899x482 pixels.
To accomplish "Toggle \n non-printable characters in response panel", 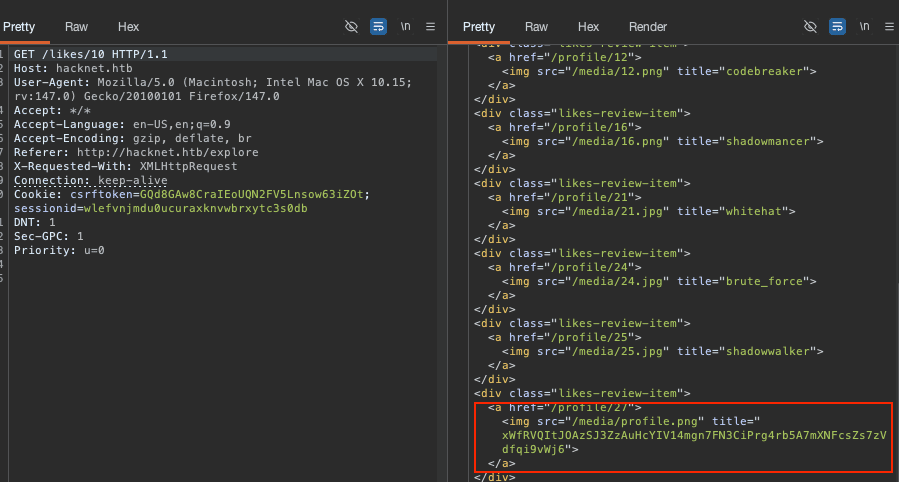I will pyautogui.click(x=864, y=27).
